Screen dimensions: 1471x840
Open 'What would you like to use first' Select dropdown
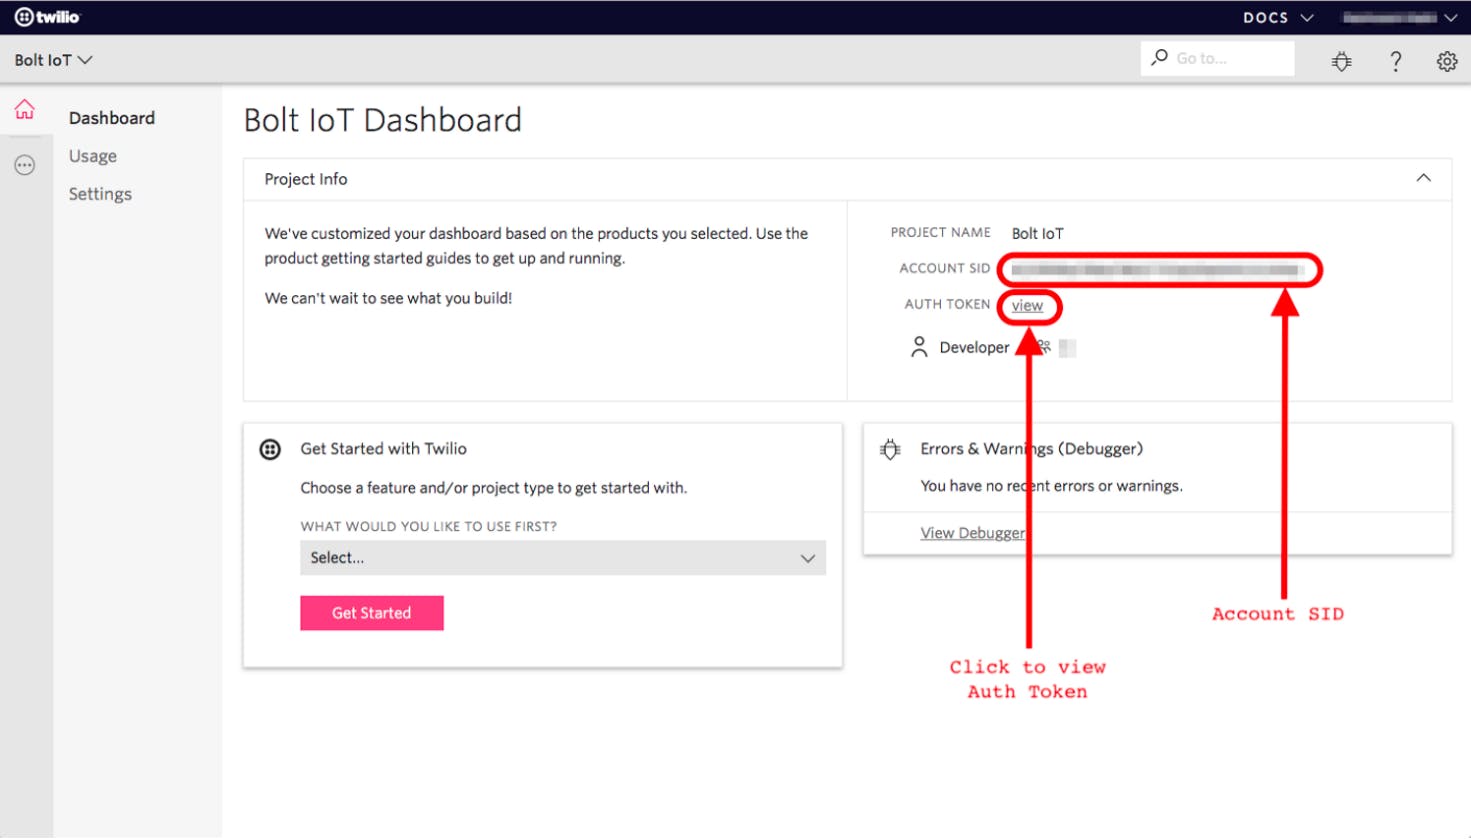(x=563, y=558)
